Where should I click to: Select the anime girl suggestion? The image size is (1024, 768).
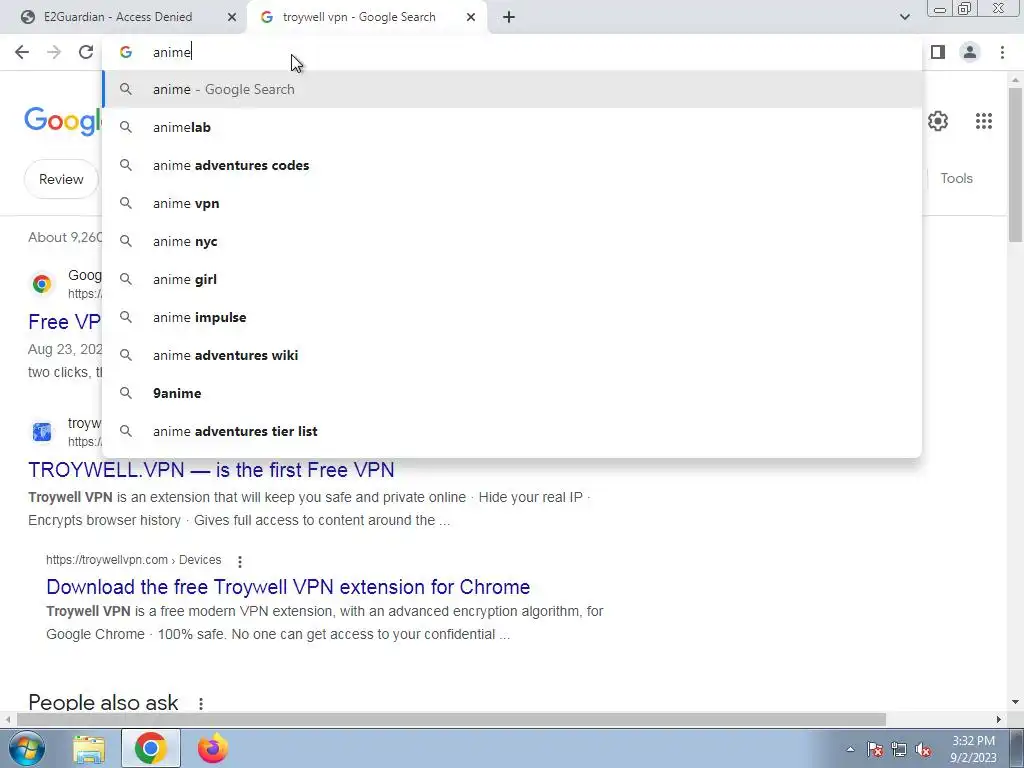513,279
